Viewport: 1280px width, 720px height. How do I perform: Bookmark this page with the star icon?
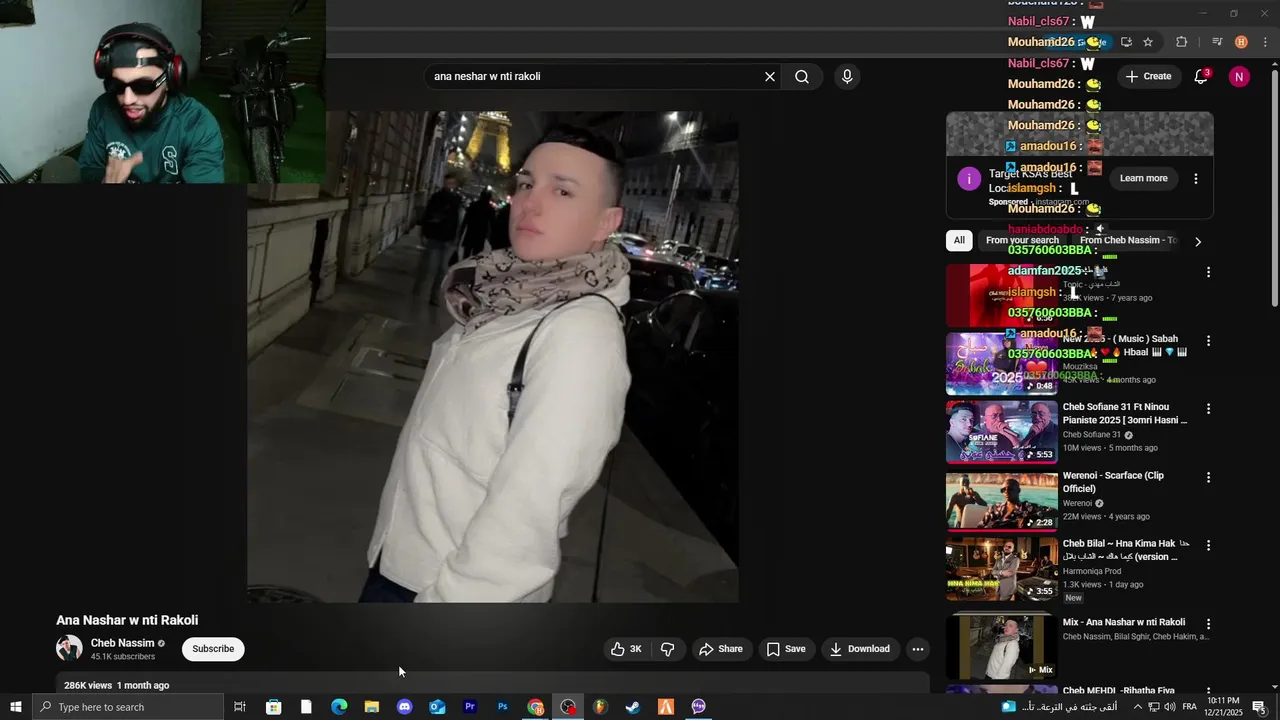[1148, 42]
